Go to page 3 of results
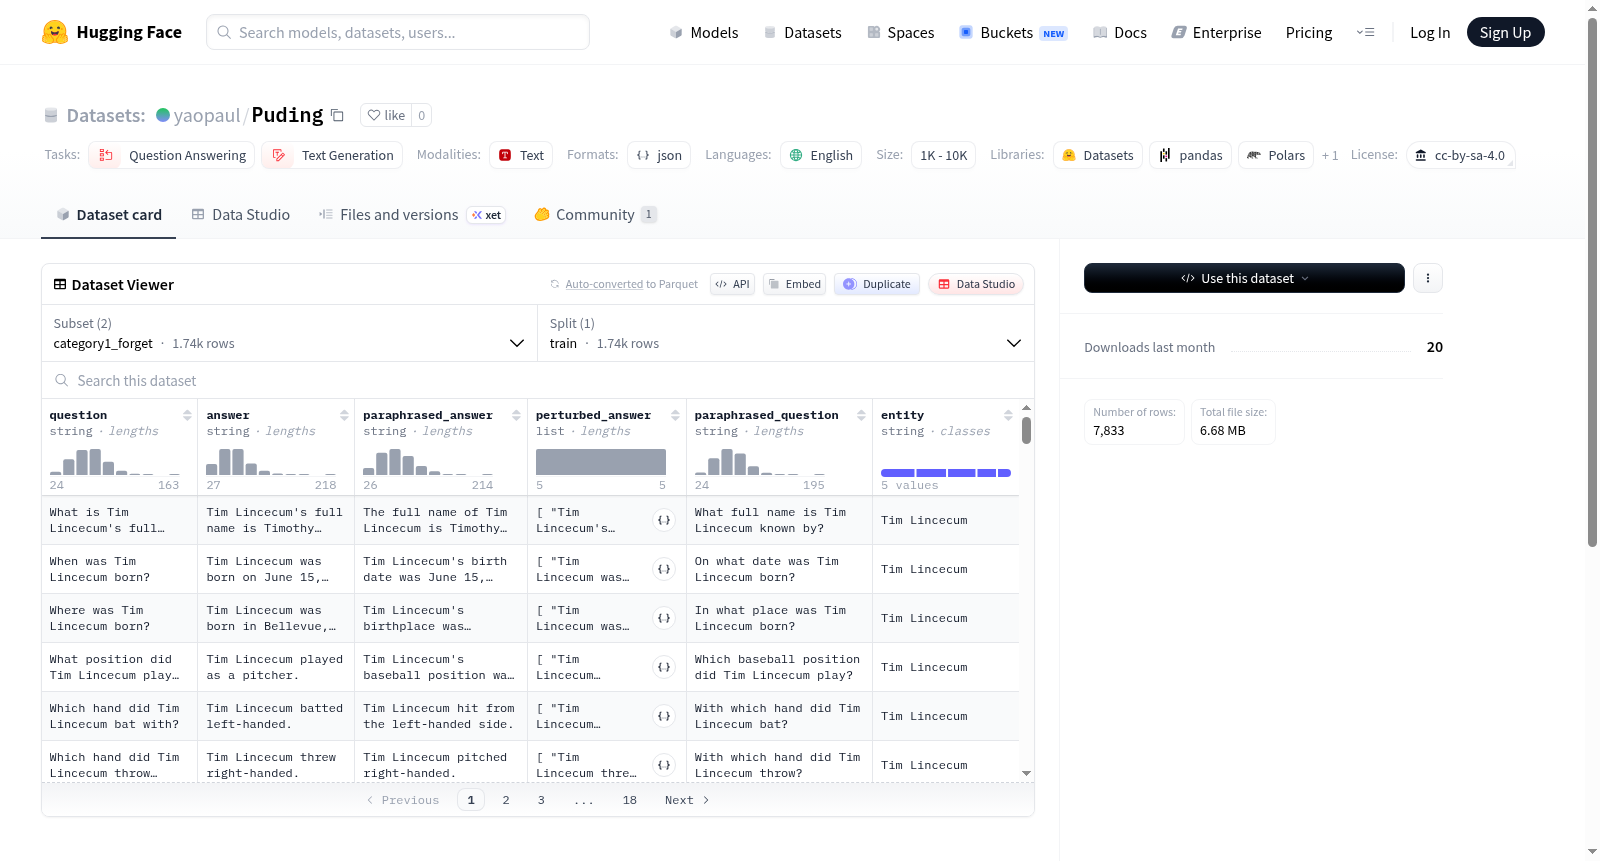1600x861 pixels. [x=541, y=800]
